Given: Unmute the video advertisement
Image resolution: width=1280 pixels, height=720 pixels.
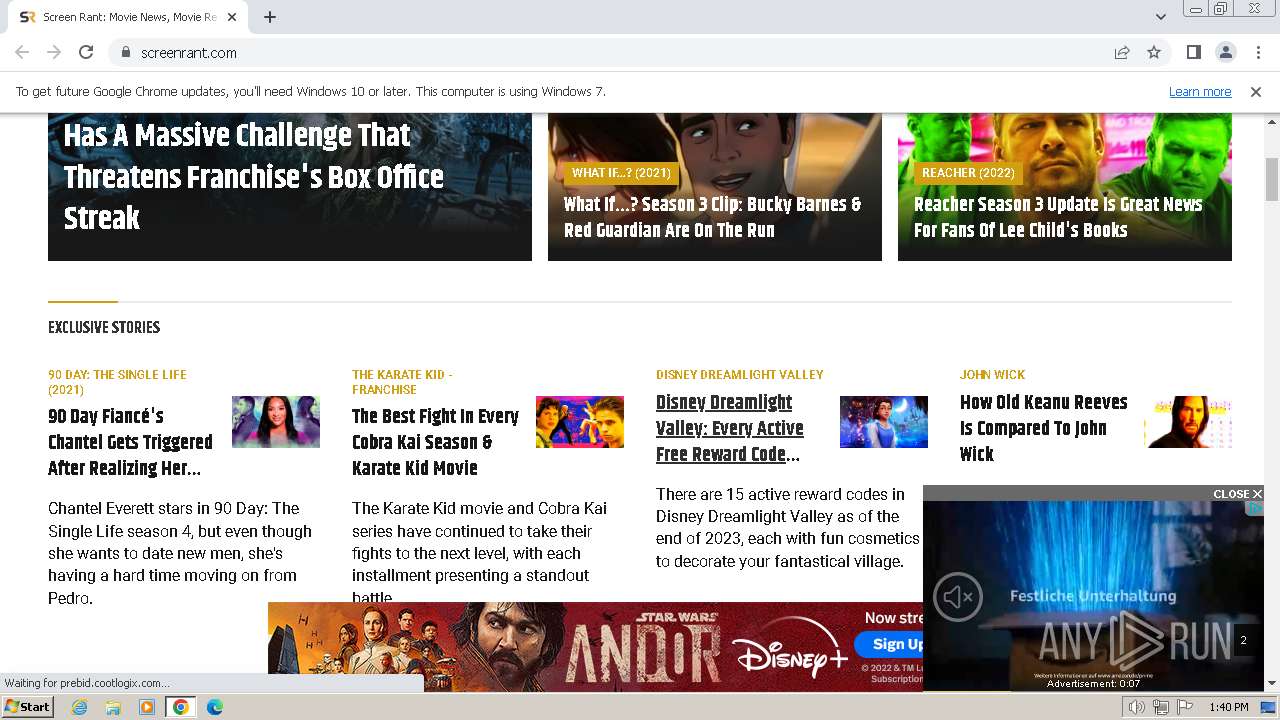Looking at the screenshot, I should 958,597.
